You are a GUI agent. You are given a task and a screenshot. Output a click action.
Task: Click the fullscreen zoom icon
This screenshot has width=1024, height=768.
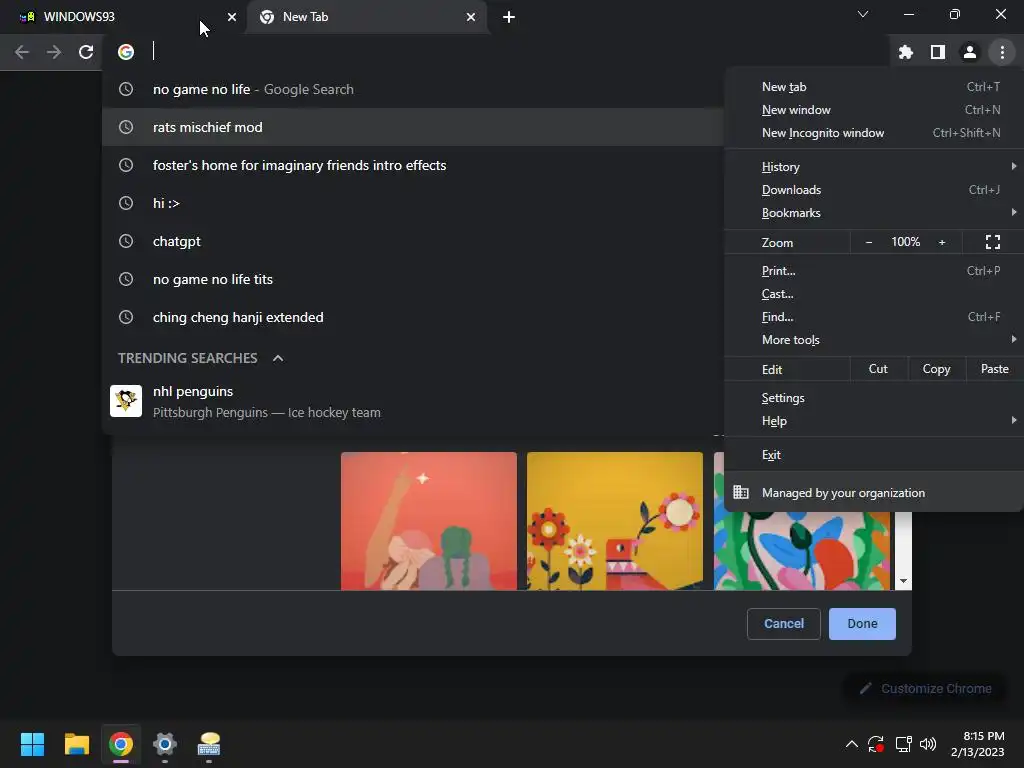(993, 242)
